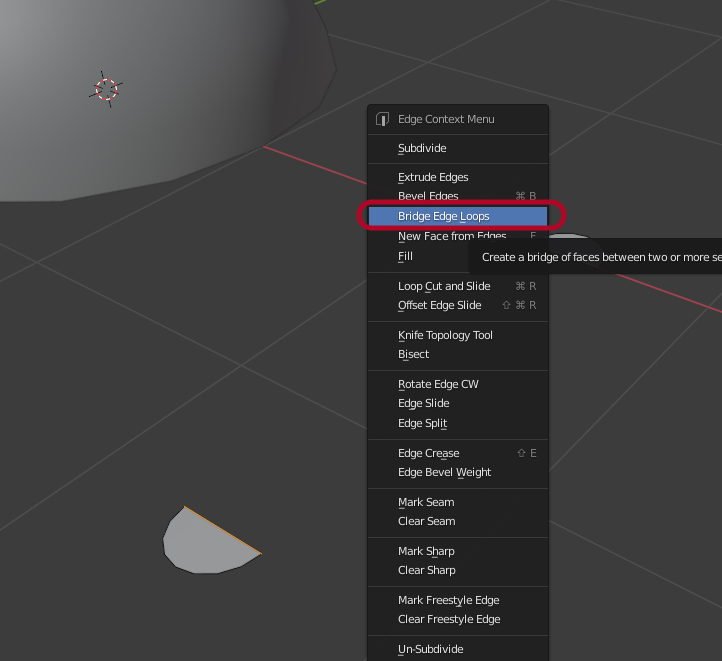Click Edge Slide option
Viewport: 722px width, 661px height.
tap(458, 403)
